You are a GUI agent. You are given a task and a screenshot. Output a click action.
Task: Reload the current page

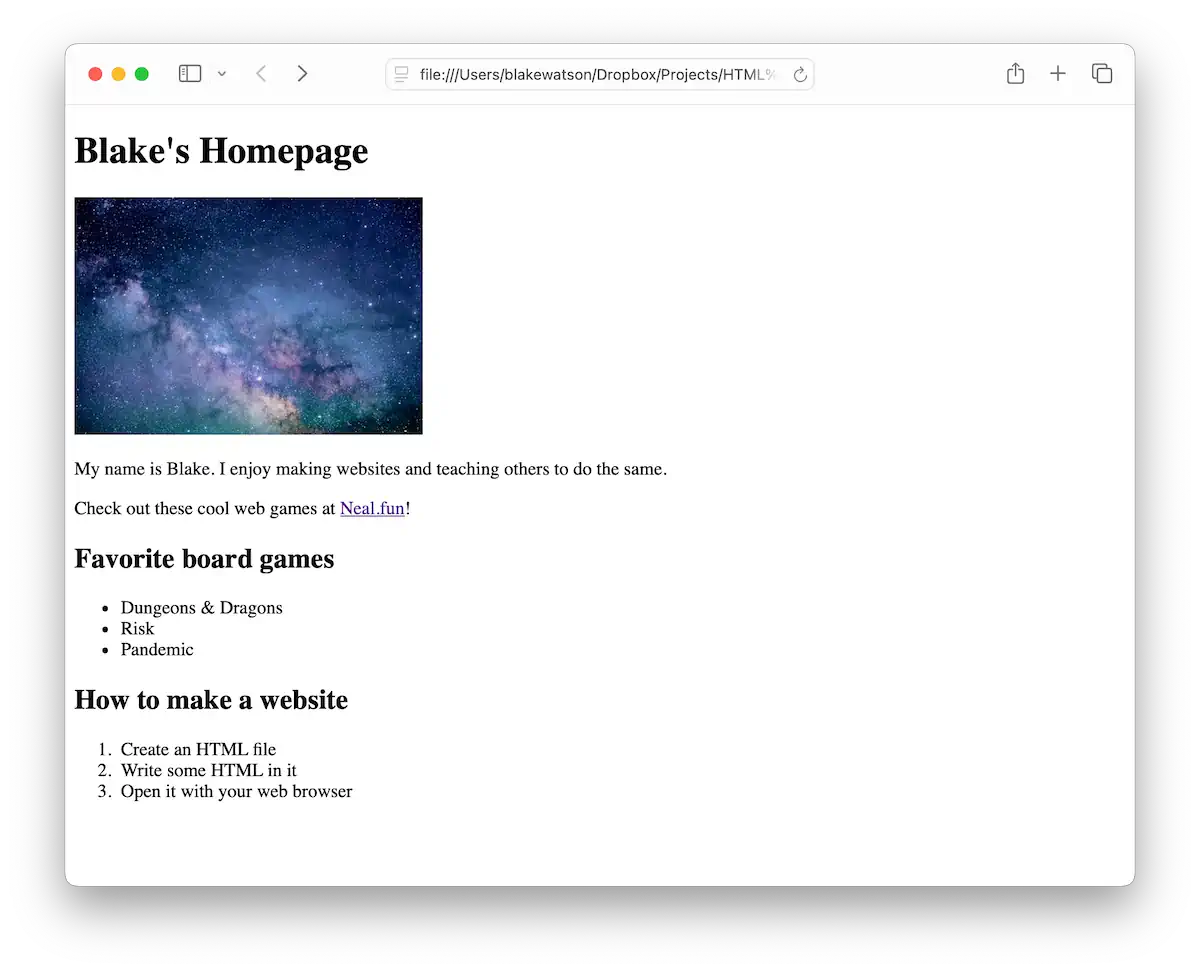click(799, 74)
